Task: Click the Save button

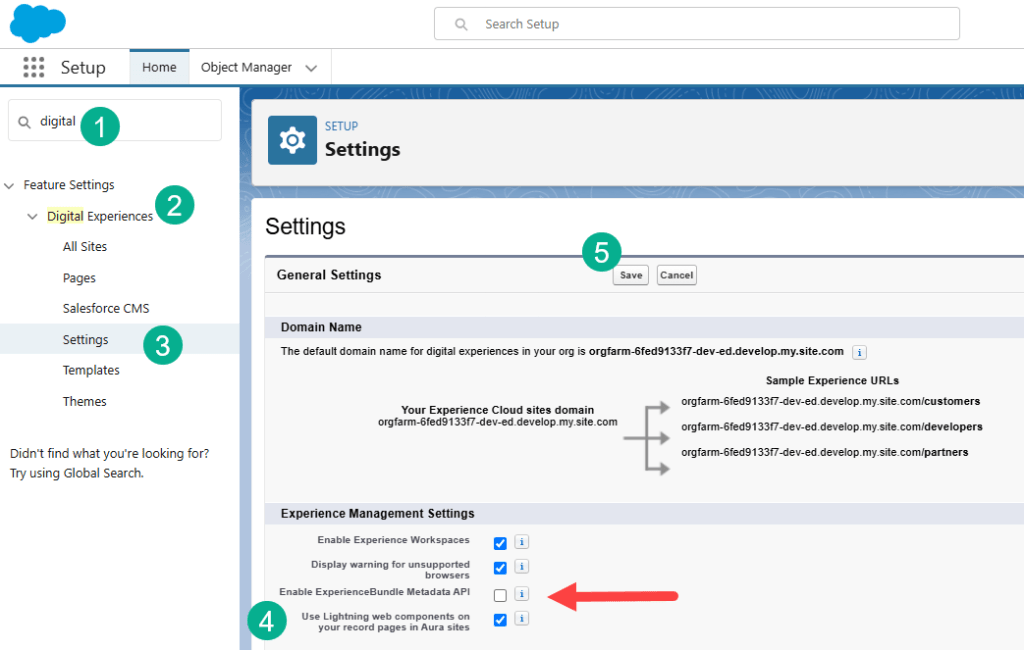Action: point(630,275)
